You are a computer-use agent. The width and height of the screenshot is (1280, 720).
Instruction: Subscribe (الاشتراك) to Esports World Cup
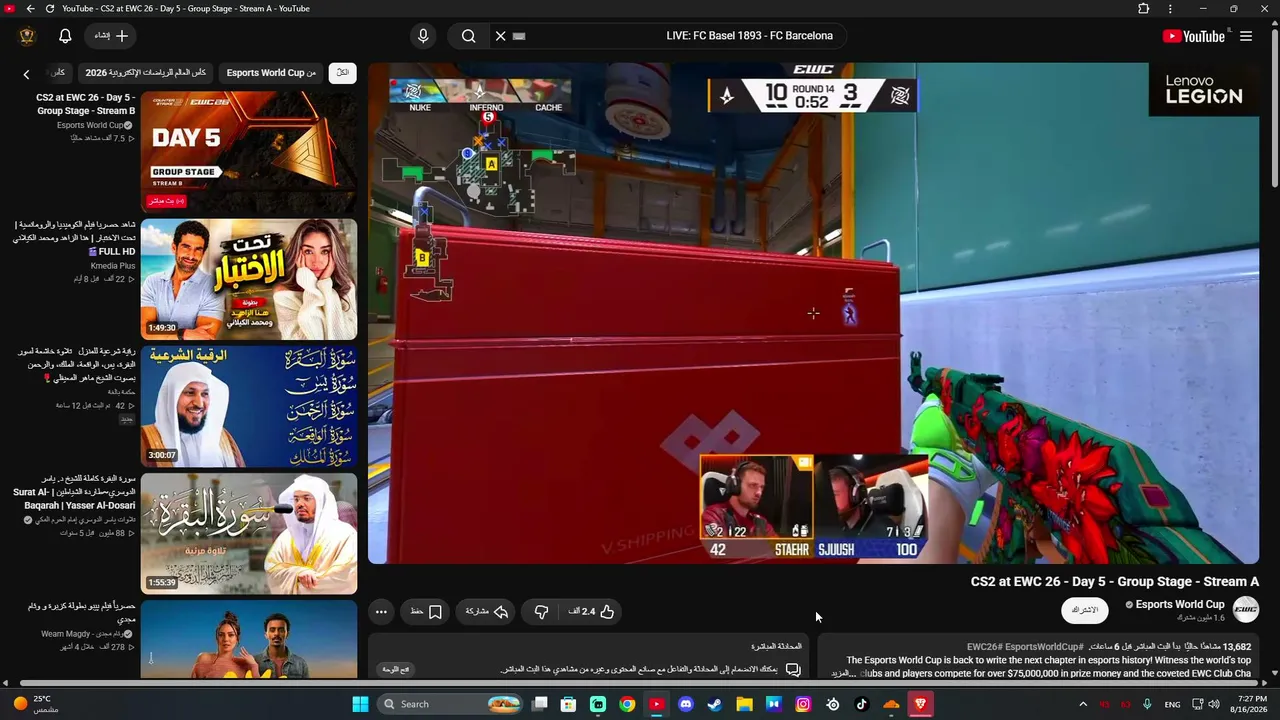pyautogui.click(x=1085, y=610)
